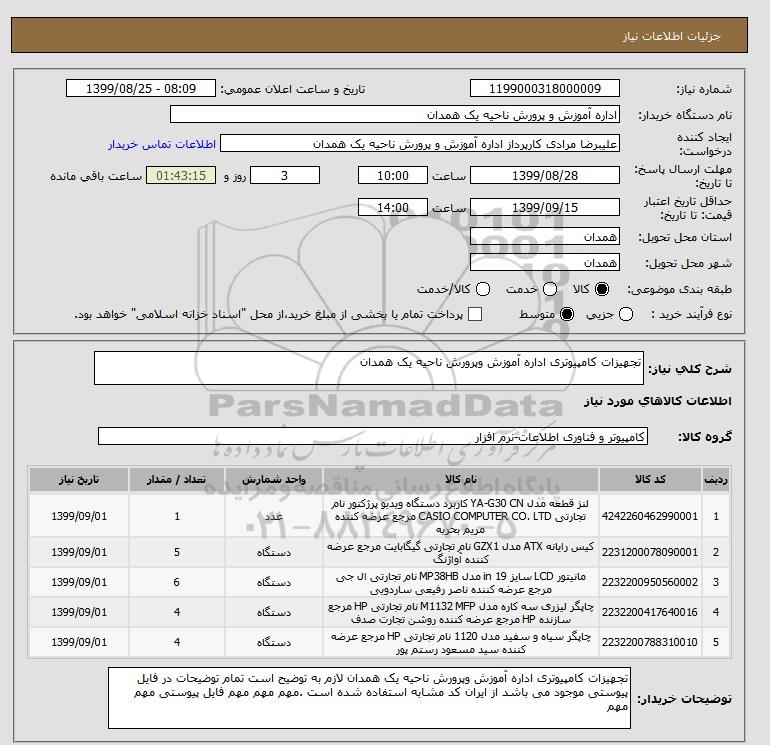This screenshot has width=770, height=745.
Task: Click the remaining days field showing 3
Action: (x=285, y=176)
